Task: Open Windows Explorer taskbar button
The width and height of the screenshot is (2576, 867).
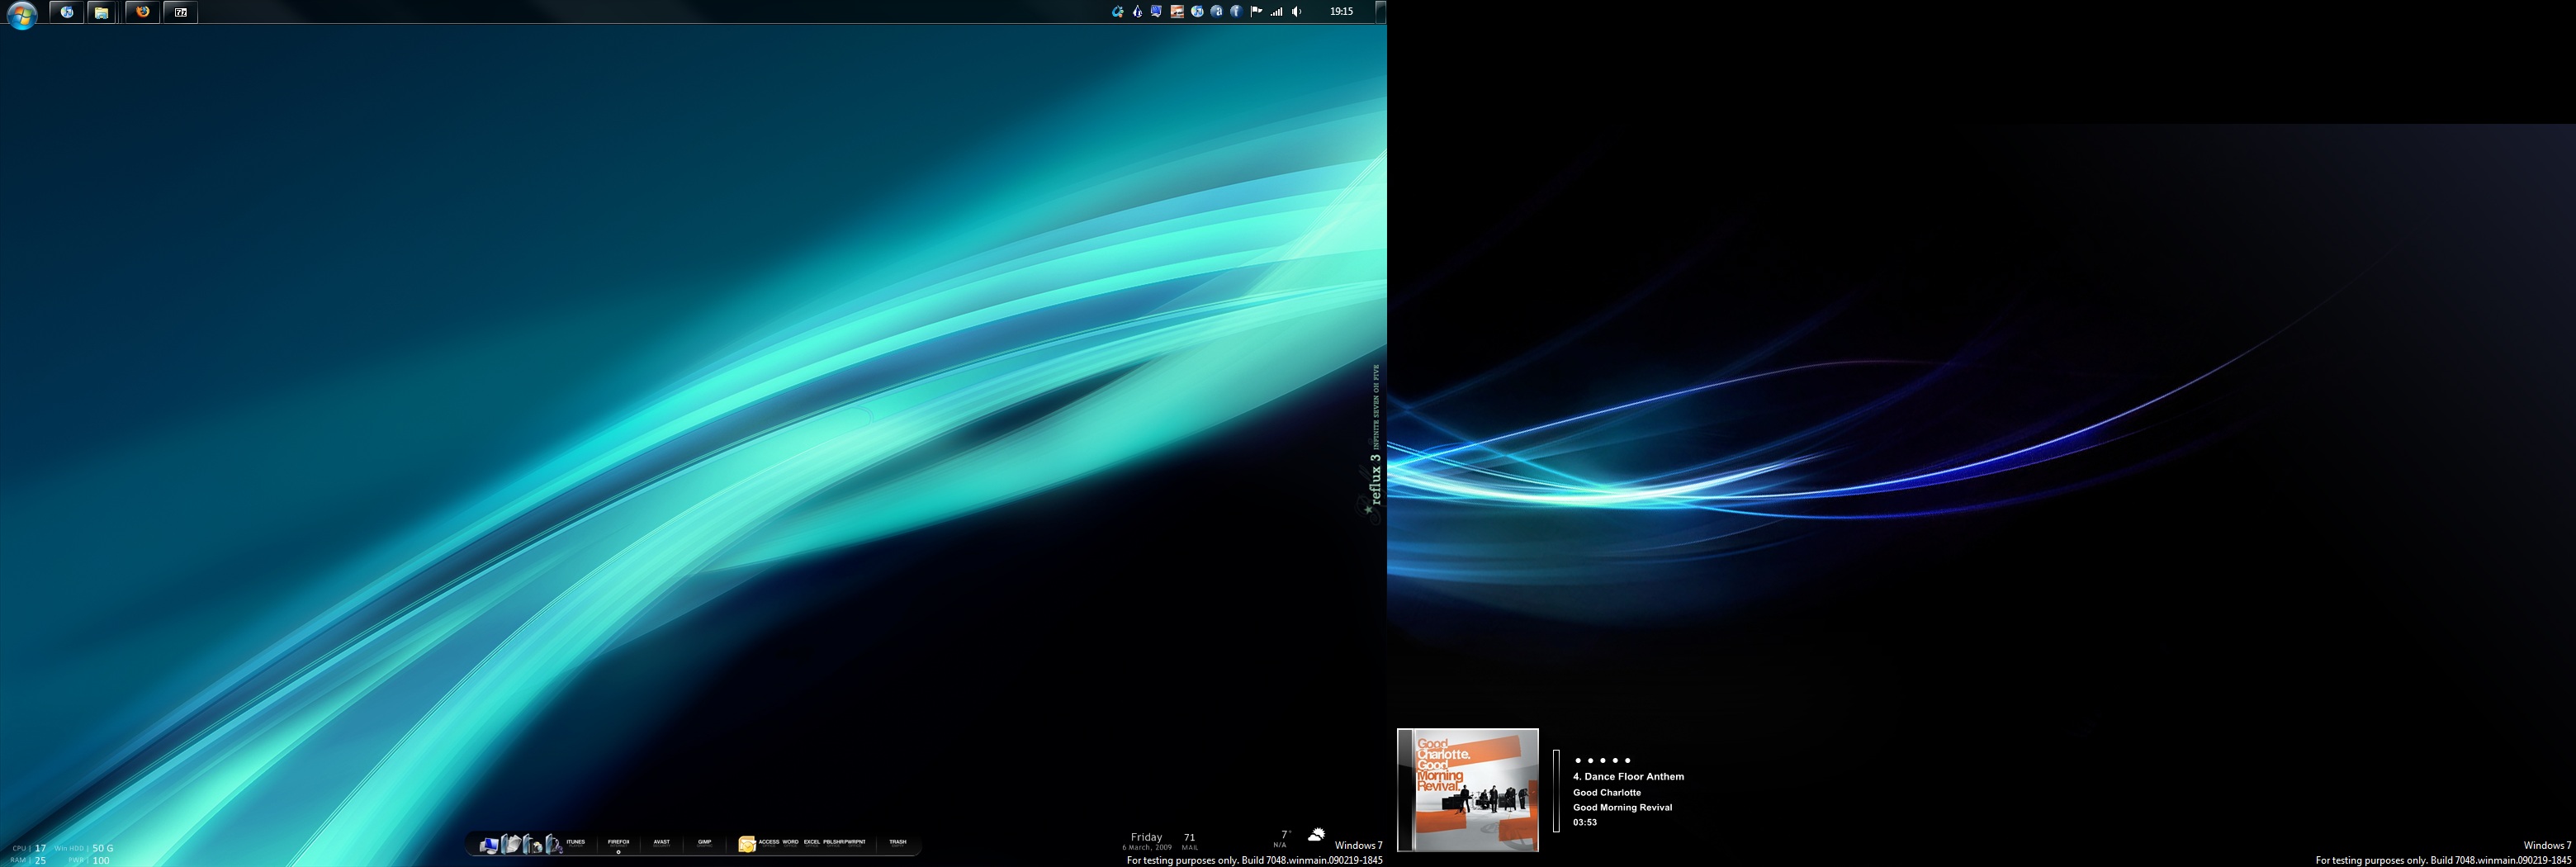Action: click(x=102, y=12)
